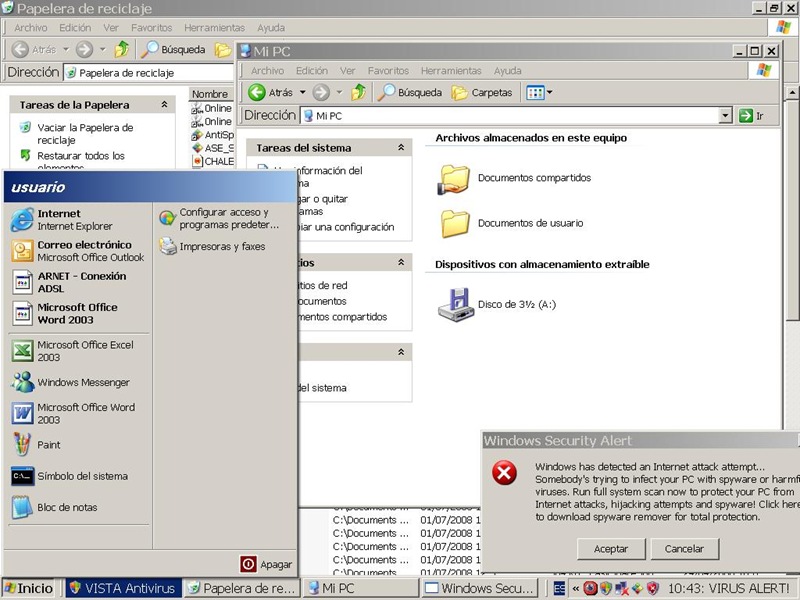Open the Documentos compartidos folder
800x600 pixels.
[514, 179]
